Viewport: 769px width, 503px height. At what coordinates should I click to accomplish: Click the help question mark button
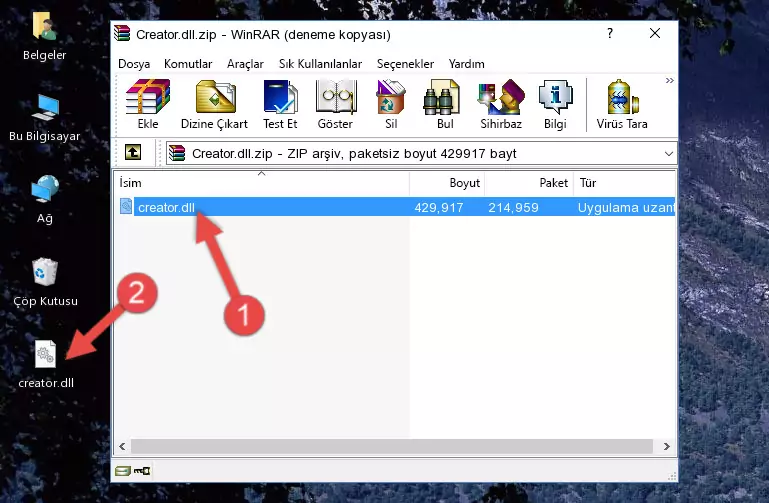[610, 33]
